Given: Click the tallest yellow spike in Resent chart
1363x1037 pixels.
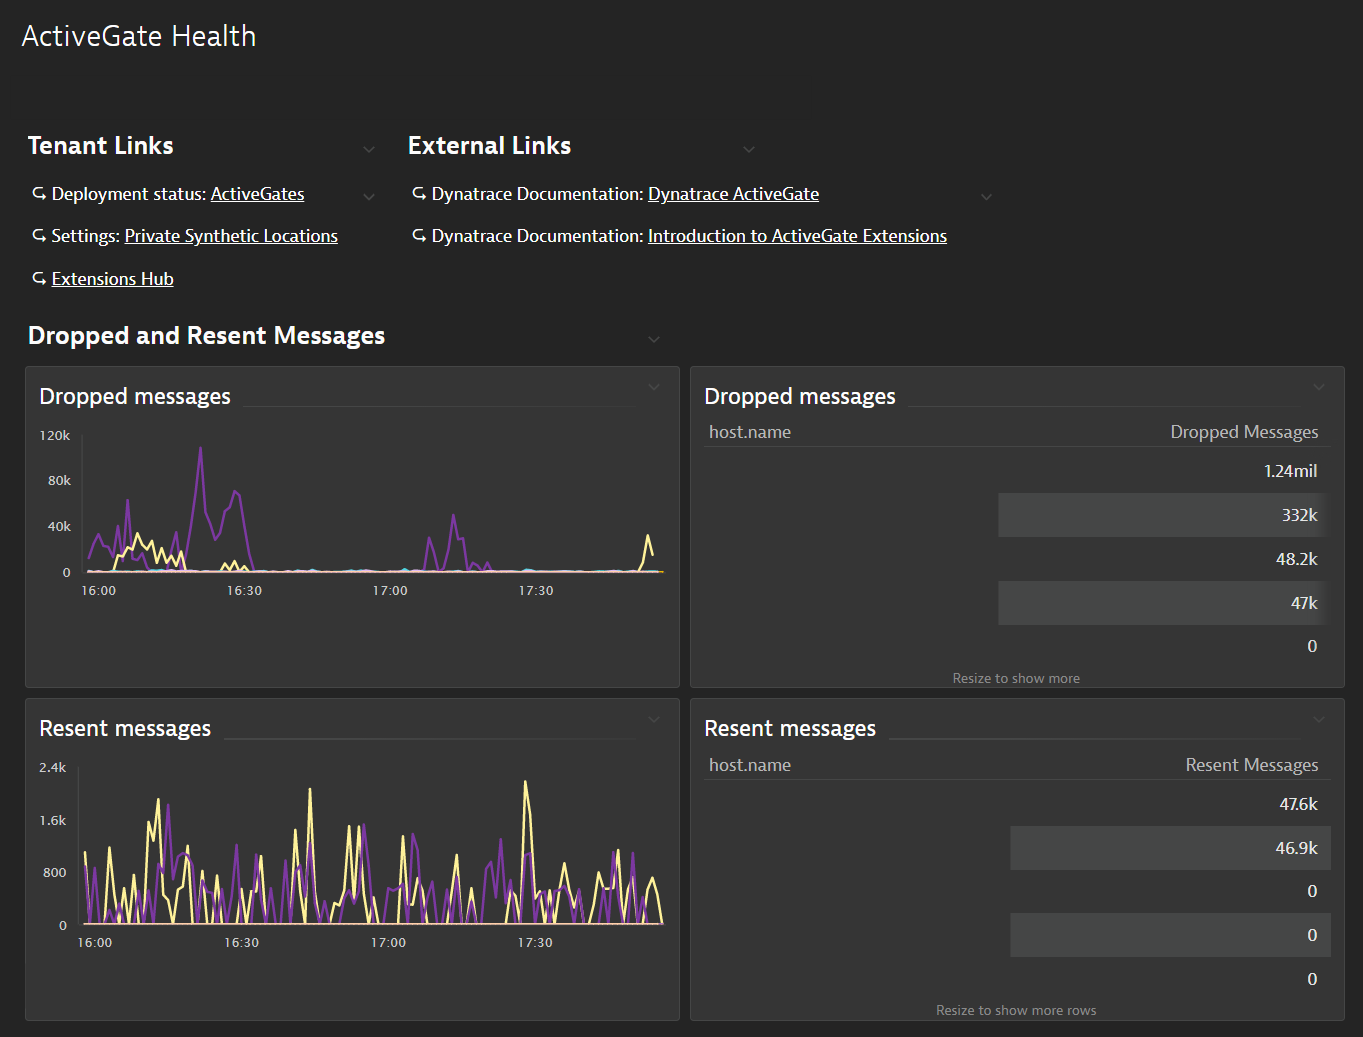Looking at the screenshot, I should coord(526,785).
